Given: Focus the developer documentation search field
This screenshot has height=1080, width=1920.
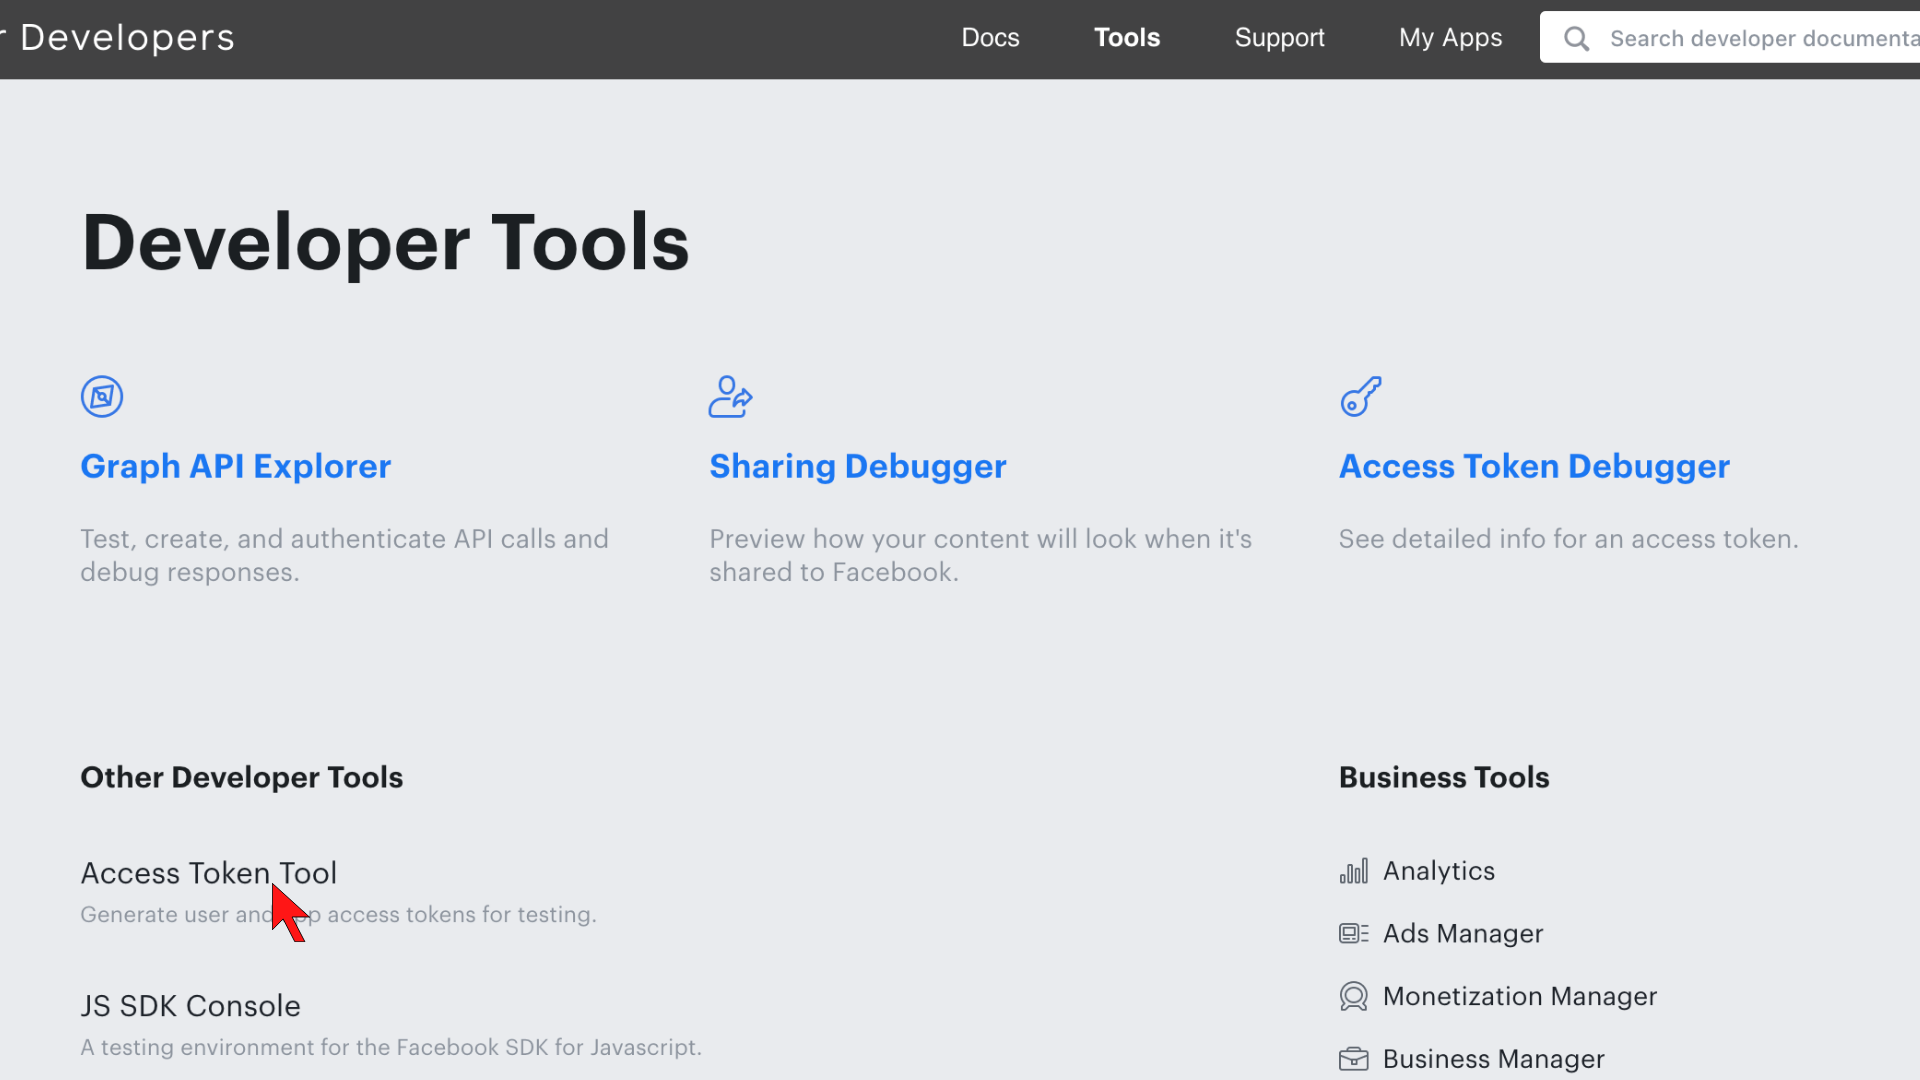Looking at the screenshot, I should point(1760,39).
